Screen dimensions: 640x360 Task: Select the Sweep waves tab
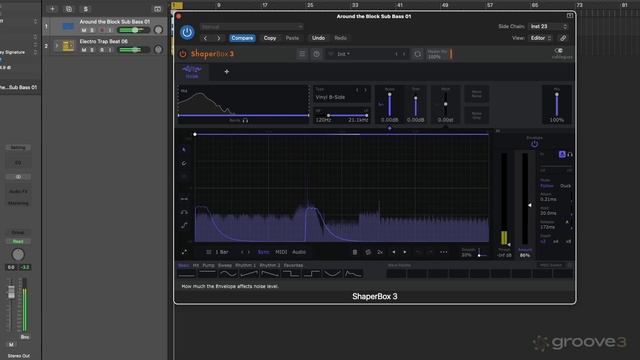pos(224,265)
